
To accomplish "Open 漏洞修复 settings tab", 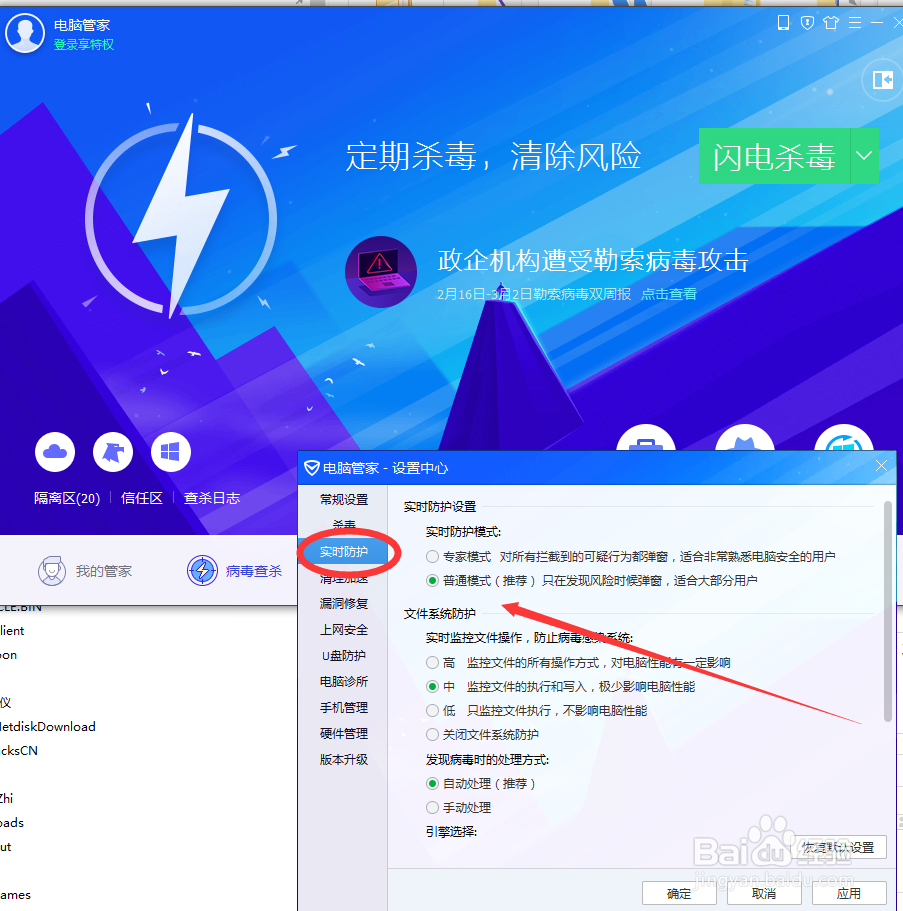I will tap(344, 604).
